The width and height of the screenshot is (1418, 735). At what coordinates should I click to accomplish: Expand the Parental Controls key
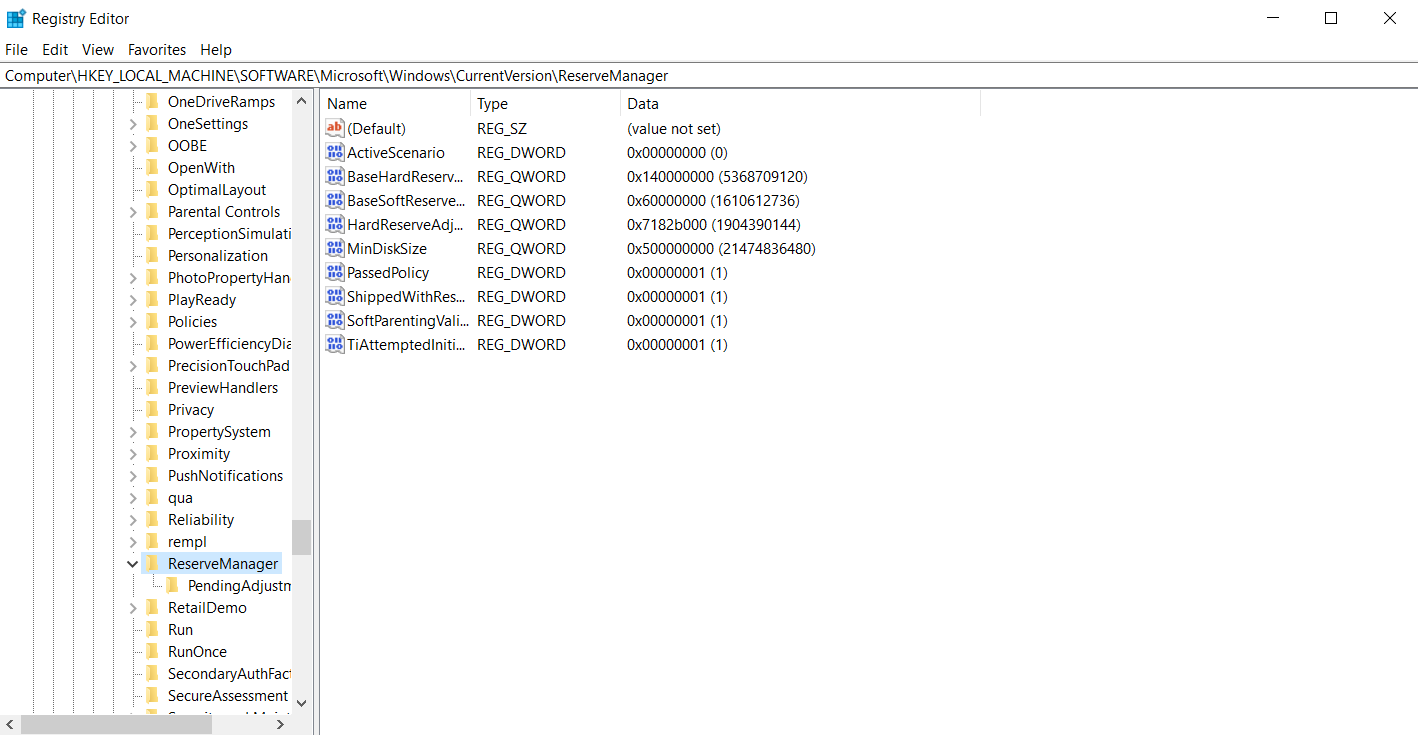coord(133,212)
